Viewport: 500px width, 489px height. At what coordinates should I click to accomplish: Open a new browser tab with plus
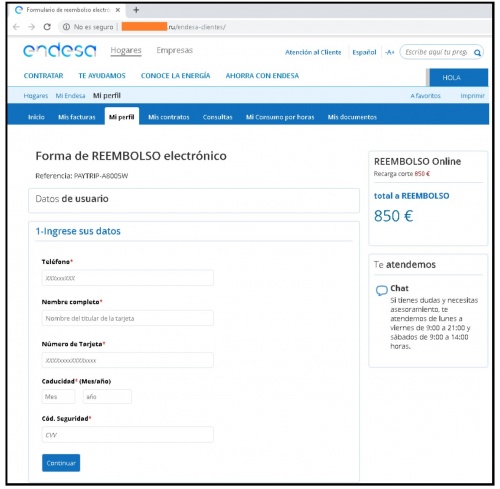pyautogui.click(x=136, y=10)
